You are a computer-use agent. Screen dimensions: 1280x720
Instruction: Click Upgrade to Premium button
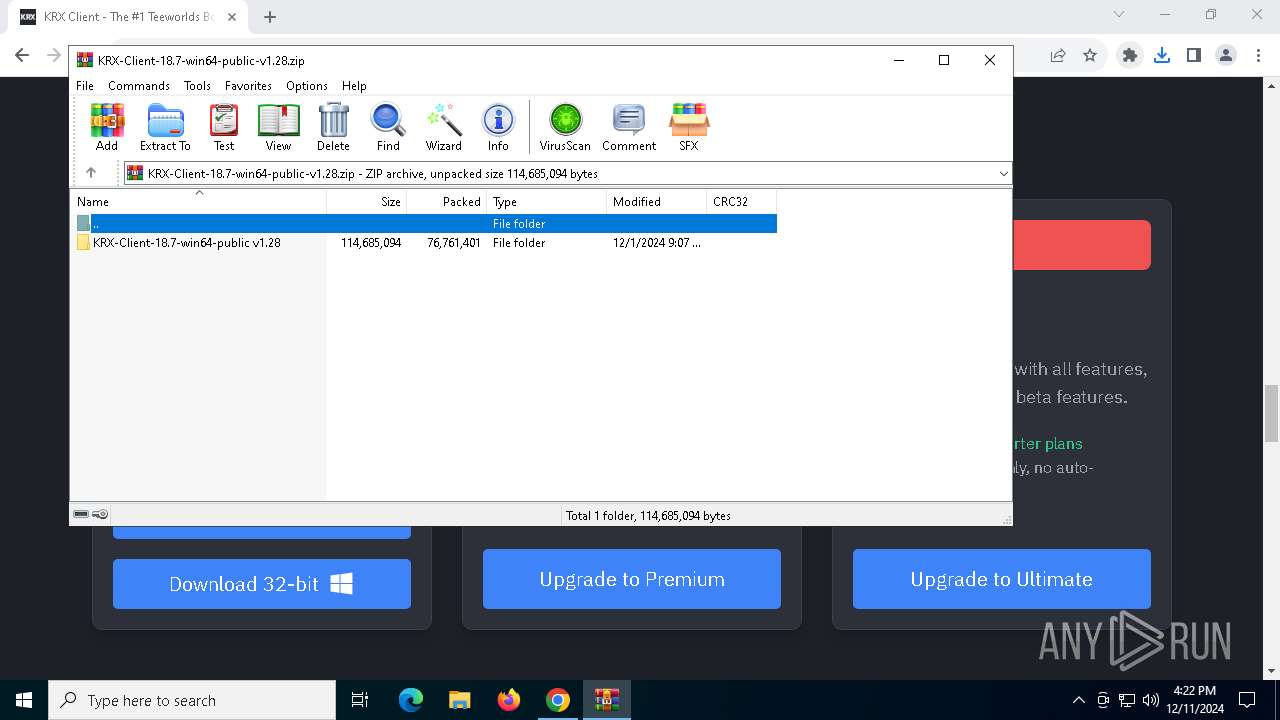pos(632,579)
